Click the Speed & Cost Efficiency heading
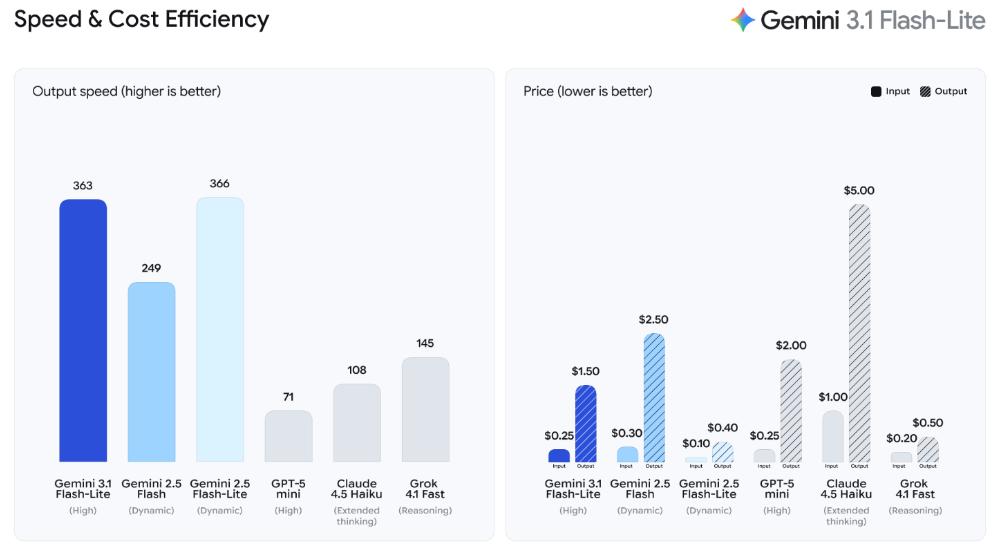 click(x=142, y=19)
